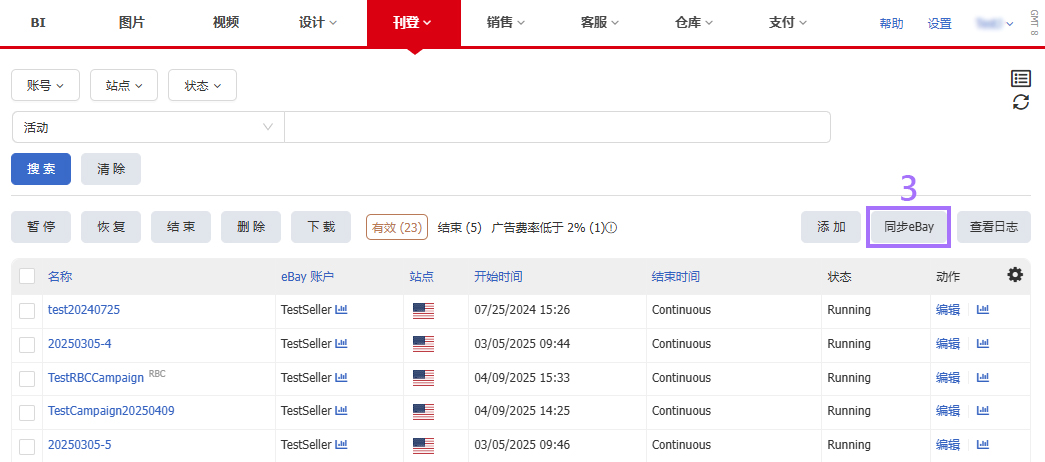Viewport: 1045px width, 462px height.
Task: Open report chart icon in 20250305-4 action column
Action: pyautogui.click(x=983, y=343)
